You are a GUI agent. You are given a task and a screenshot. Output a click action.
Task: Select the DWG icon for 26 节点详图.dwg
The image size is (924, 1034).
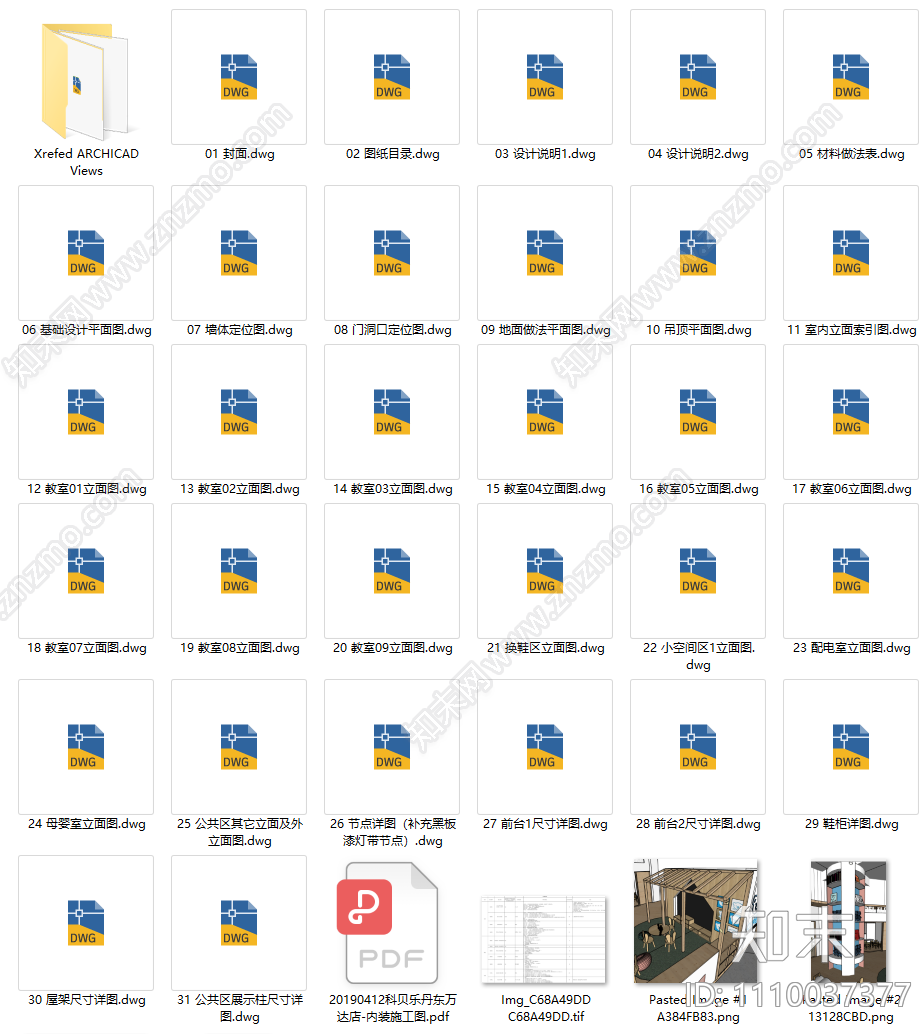[x=392, y=747]
